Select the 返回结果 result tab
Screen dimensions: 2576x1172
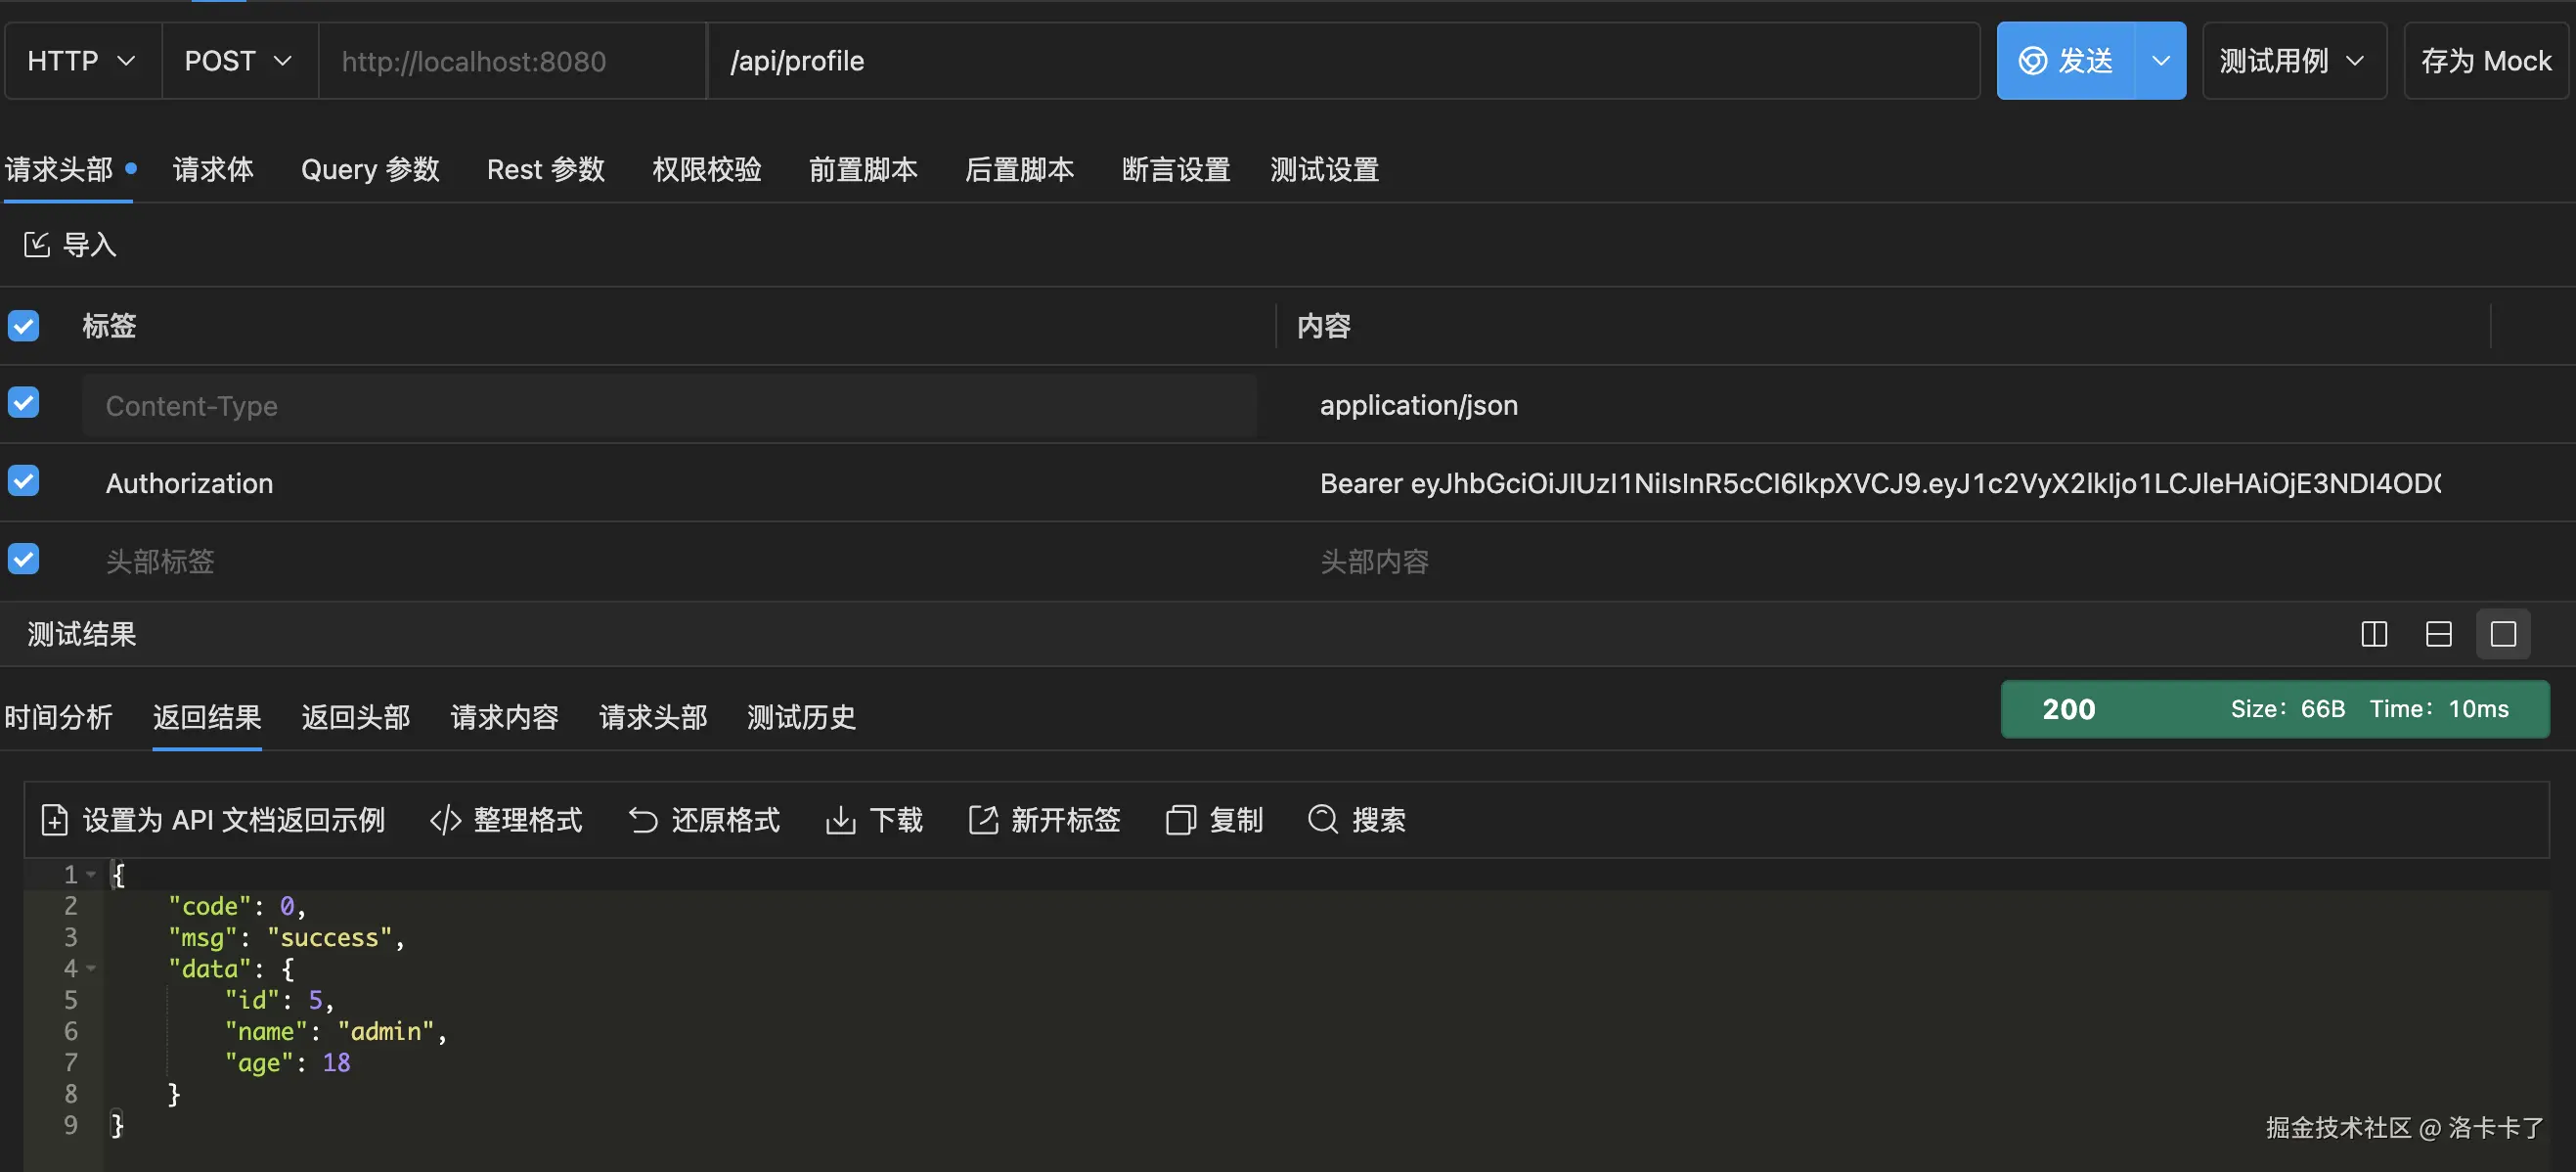coord(207,717)
